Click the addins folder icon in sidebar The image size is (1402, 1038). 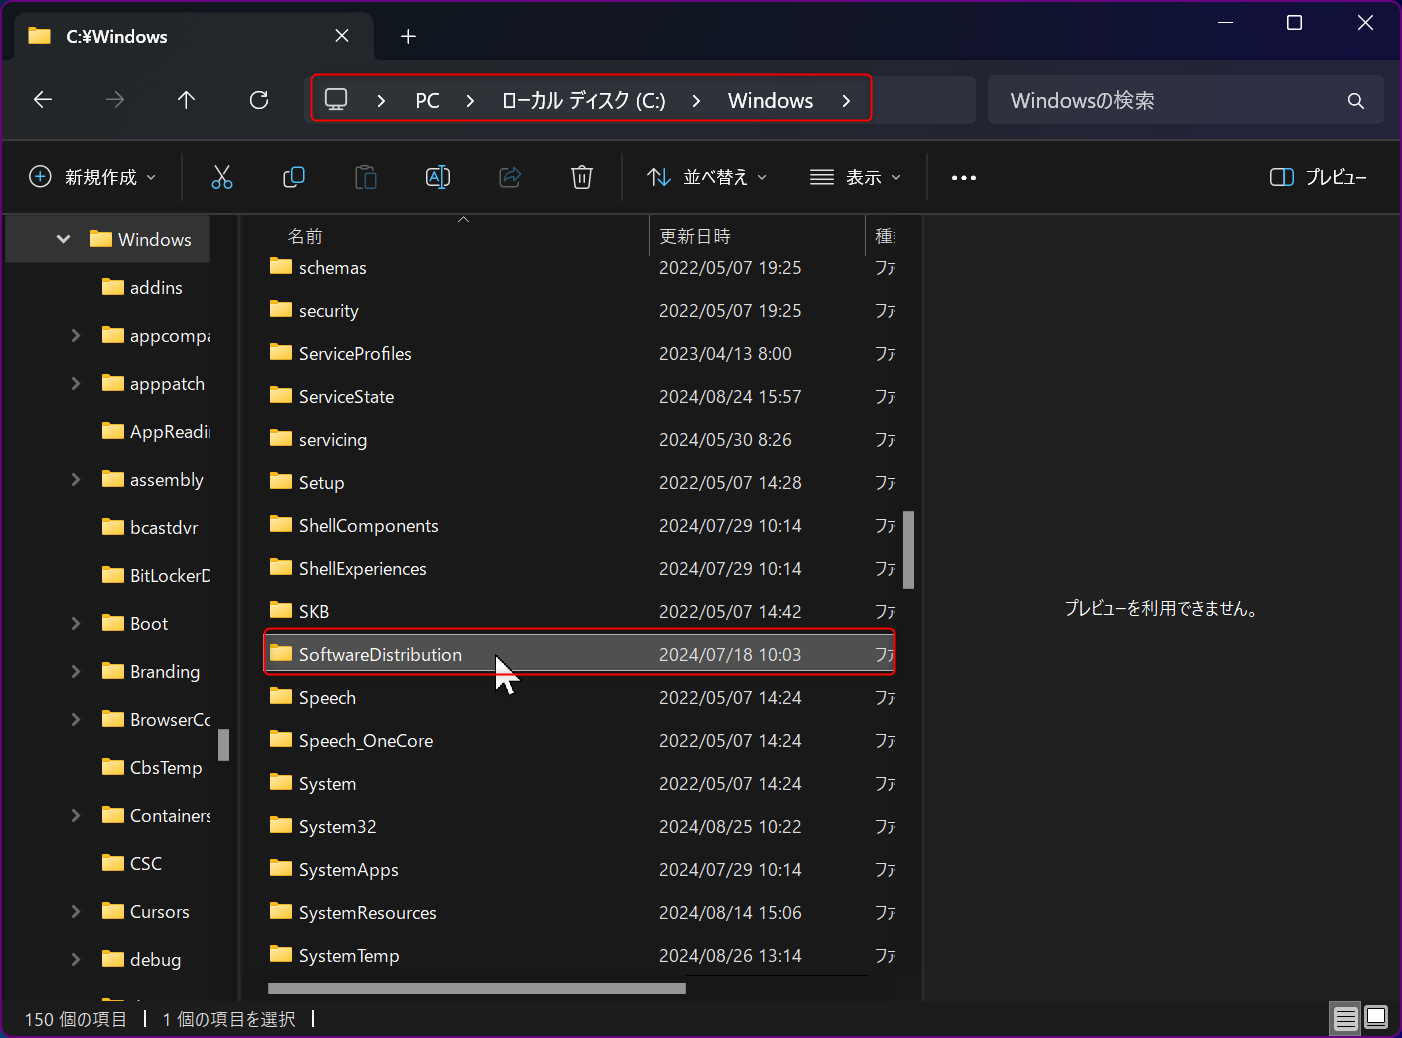[x=113, y=287]
